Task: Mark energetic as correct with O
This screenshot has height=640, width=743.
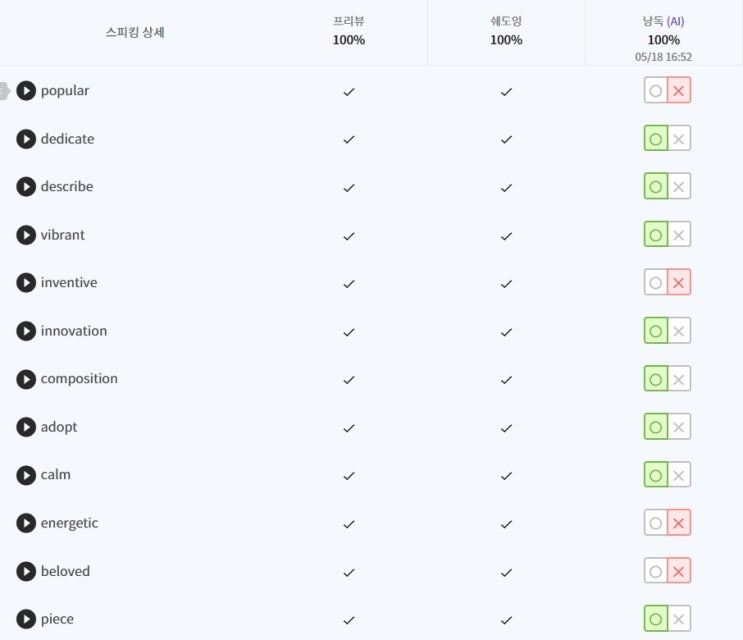Action: coord(656,523)
